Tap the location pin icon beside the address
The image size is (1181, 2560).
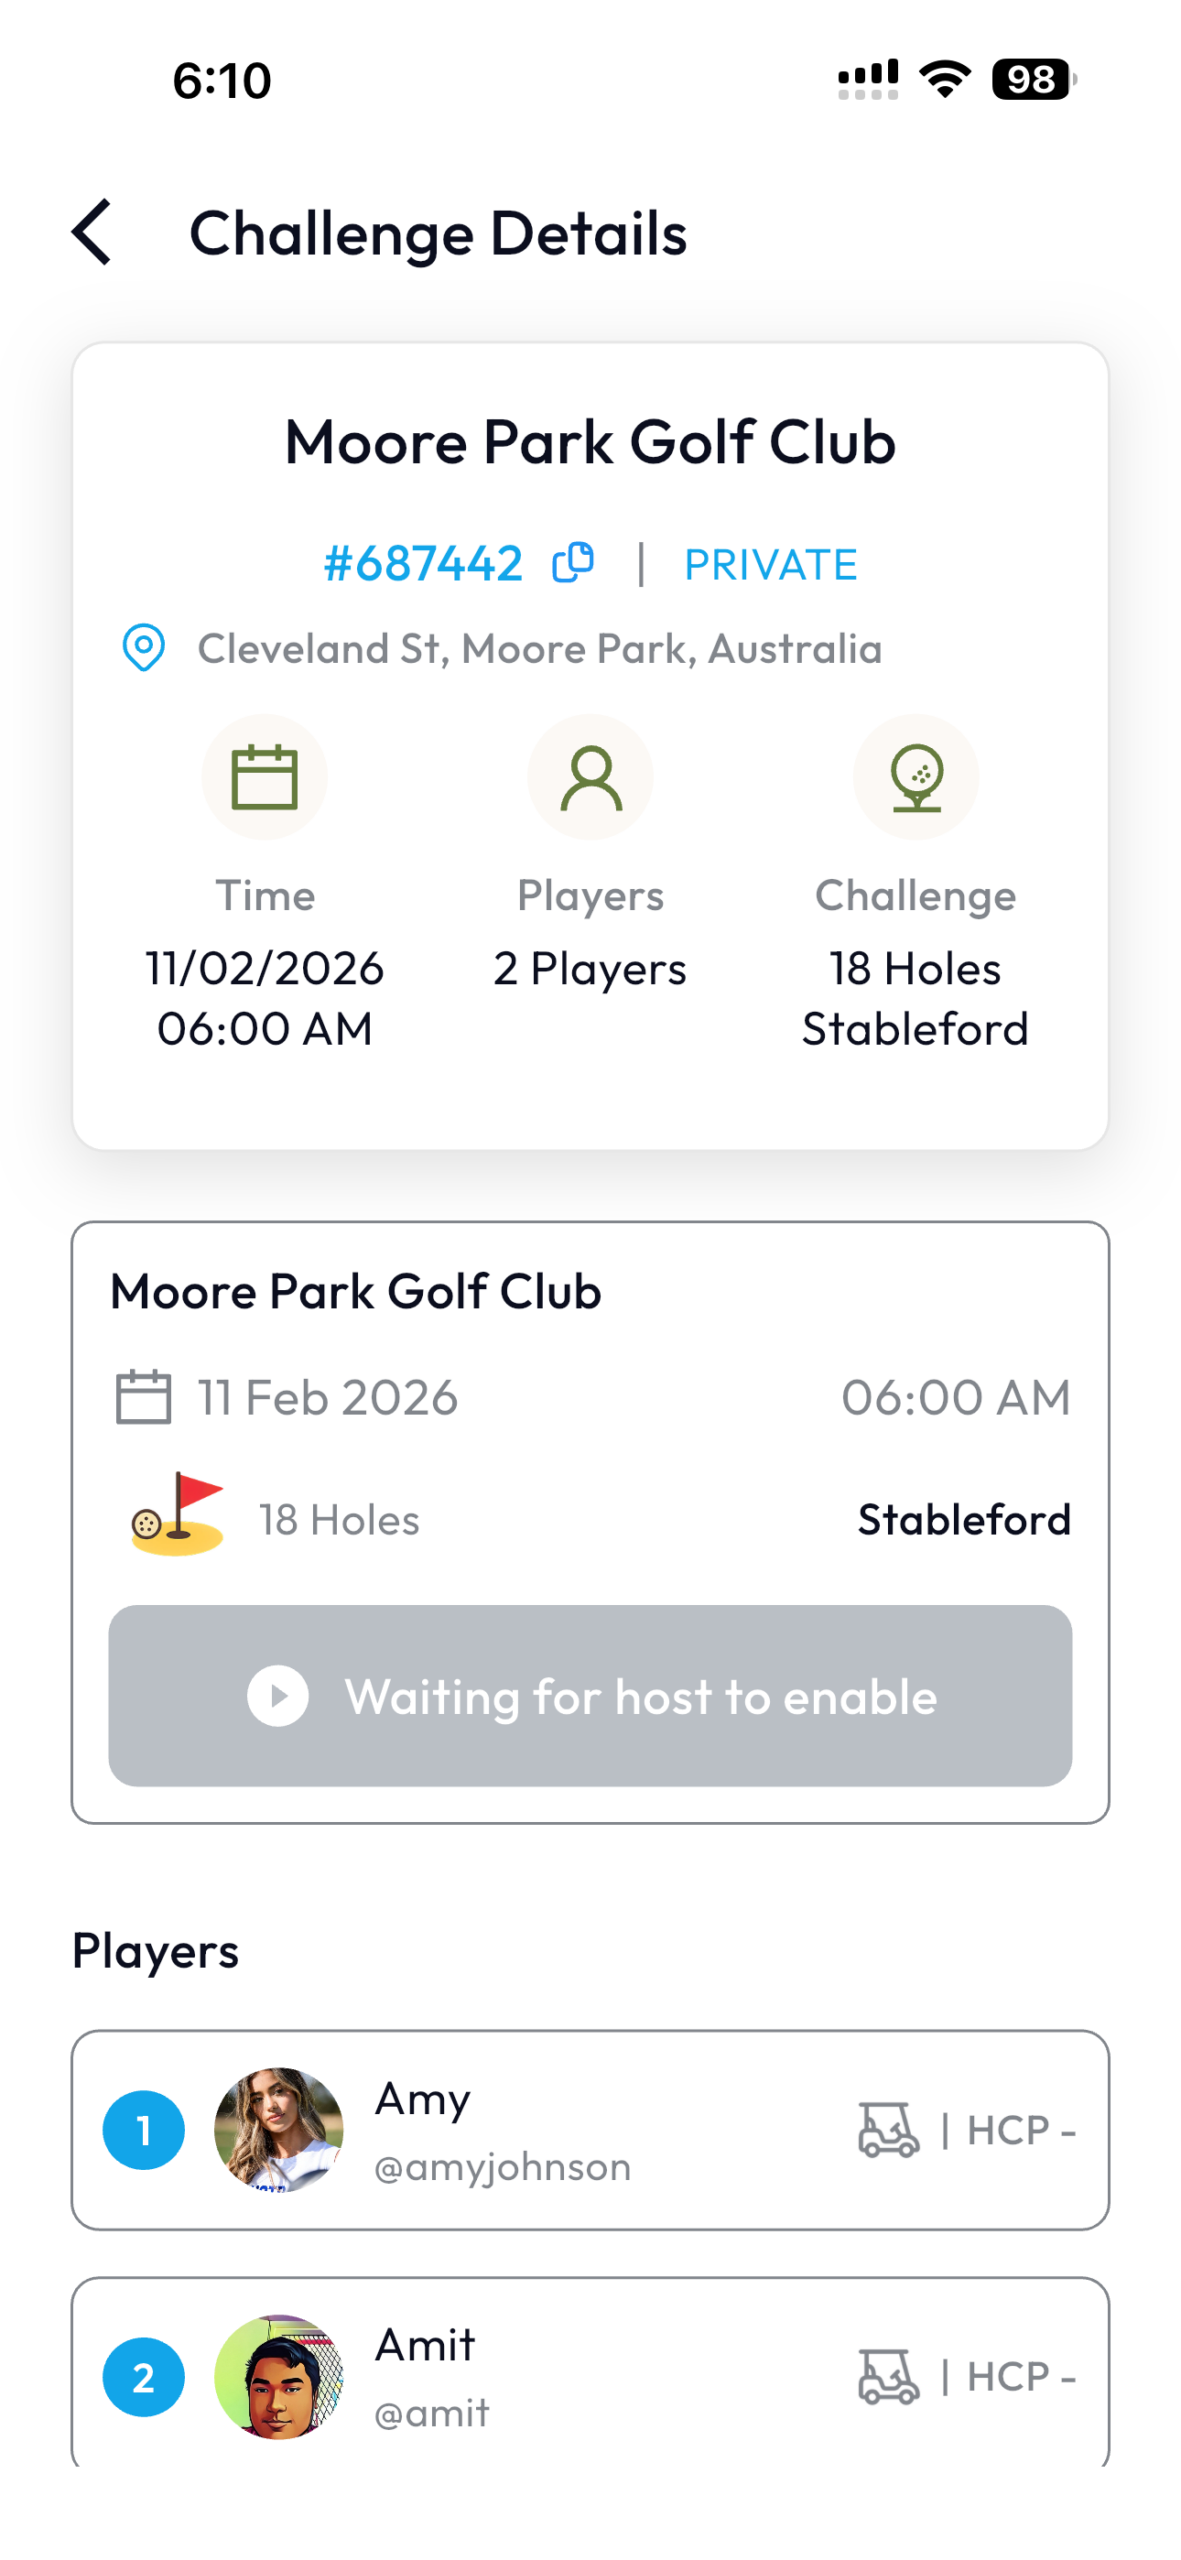pos(143,647)
